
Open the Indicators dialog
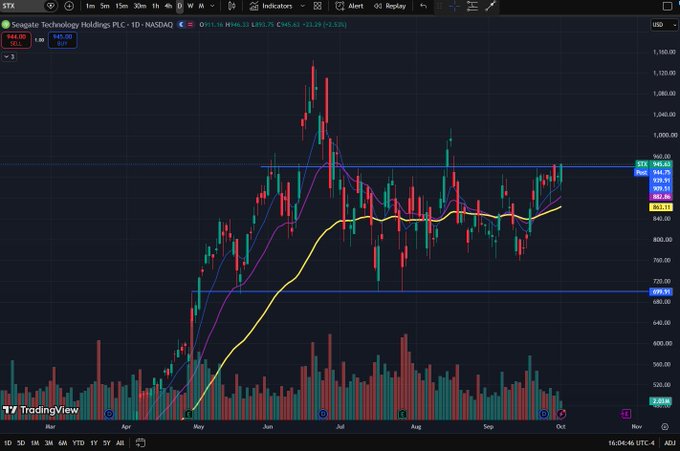[x=271, y=6]
